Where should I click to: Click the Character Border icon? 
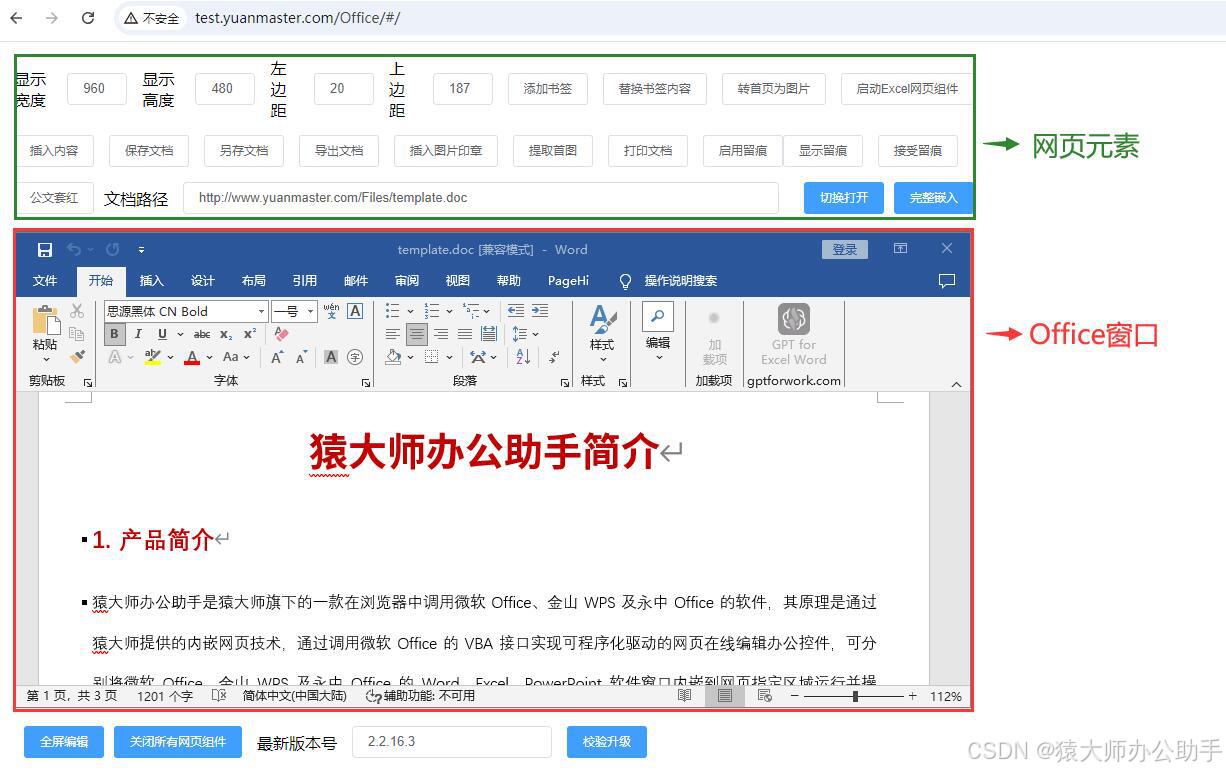tap(355, 311)
